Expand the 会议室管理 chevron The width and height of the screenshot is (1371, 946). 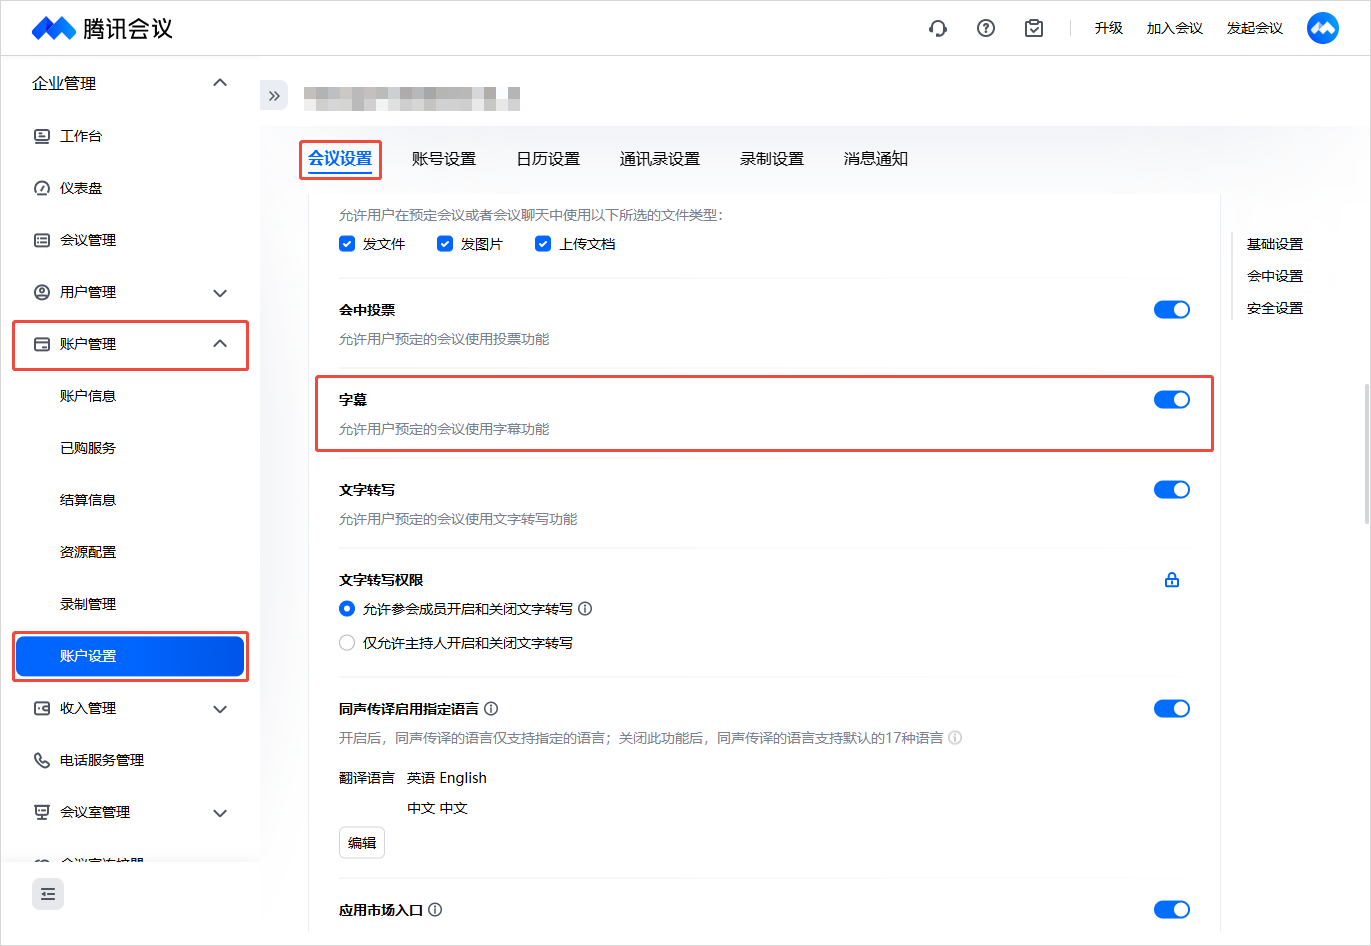[220, 813]
